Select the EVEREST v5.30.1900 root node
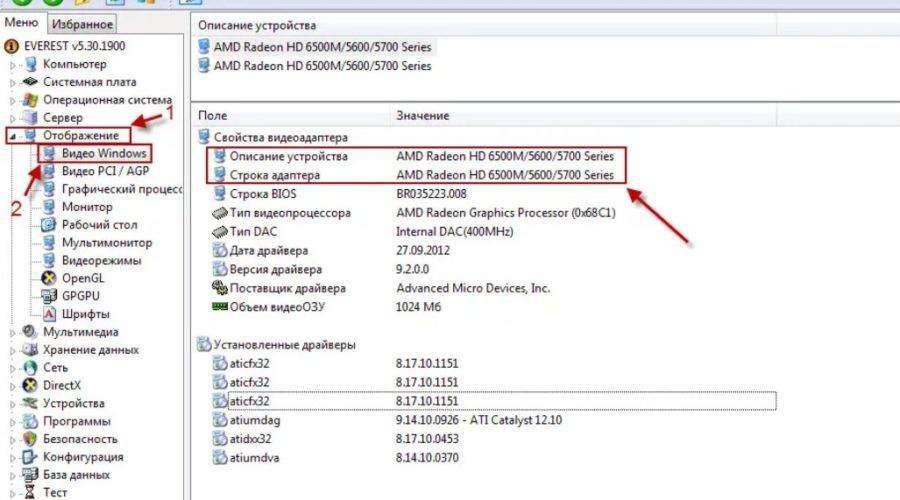Screen dimensions: 900x500 point(74,46)
